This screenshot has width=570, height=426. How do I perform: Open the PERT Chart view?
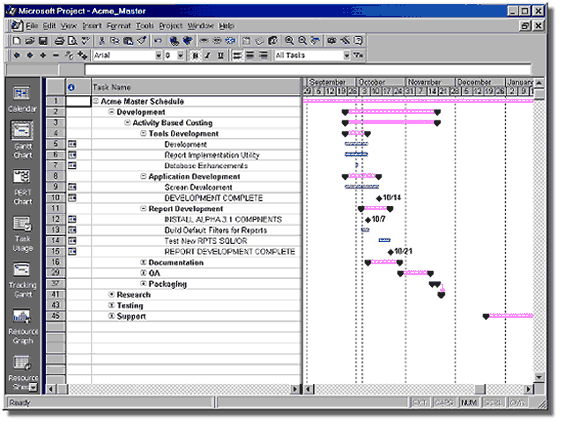(x=22, y=187)
